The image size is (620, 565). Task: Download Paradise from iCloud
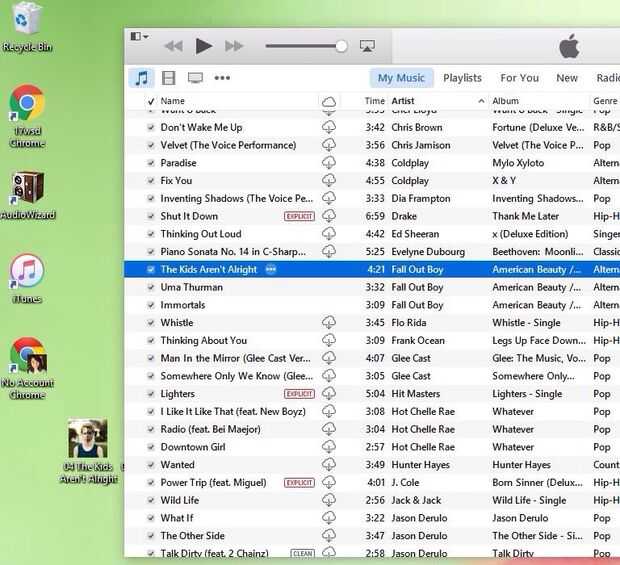click(x=329, y=163)
